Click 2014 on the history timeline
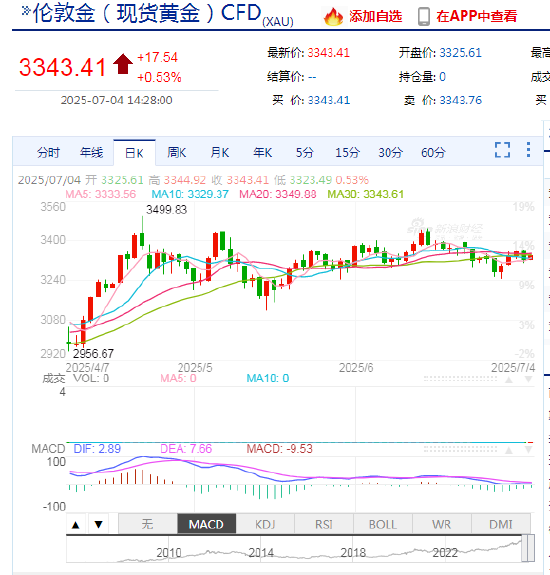The image size is (550, 575). point(261,553)
